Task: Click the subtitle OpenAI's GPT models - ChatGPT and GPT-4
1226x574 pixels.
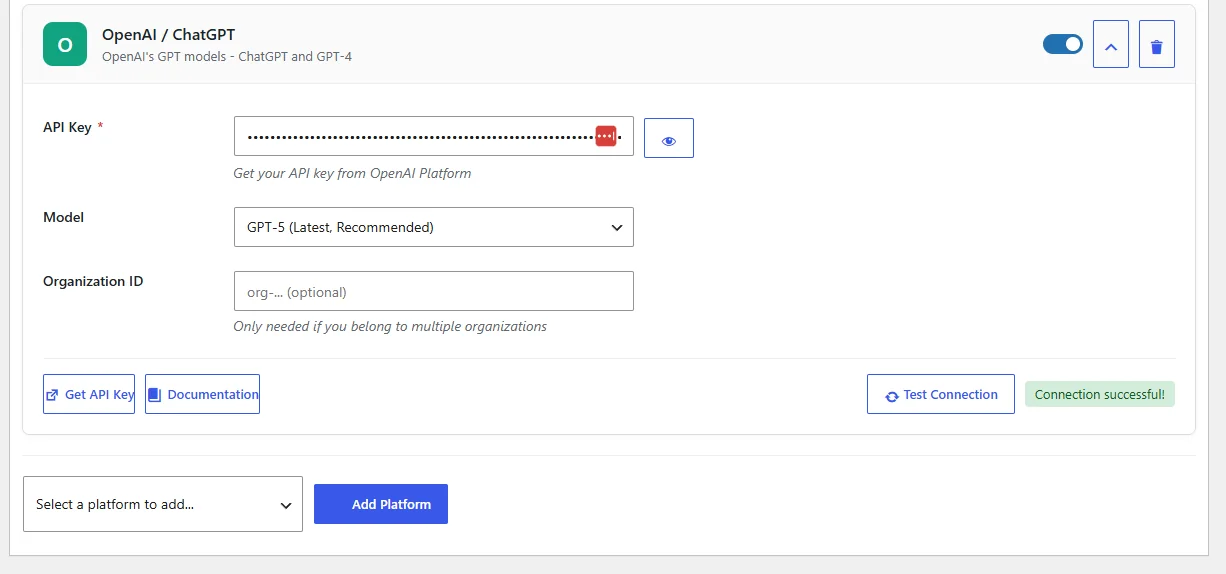Action: 227,57
